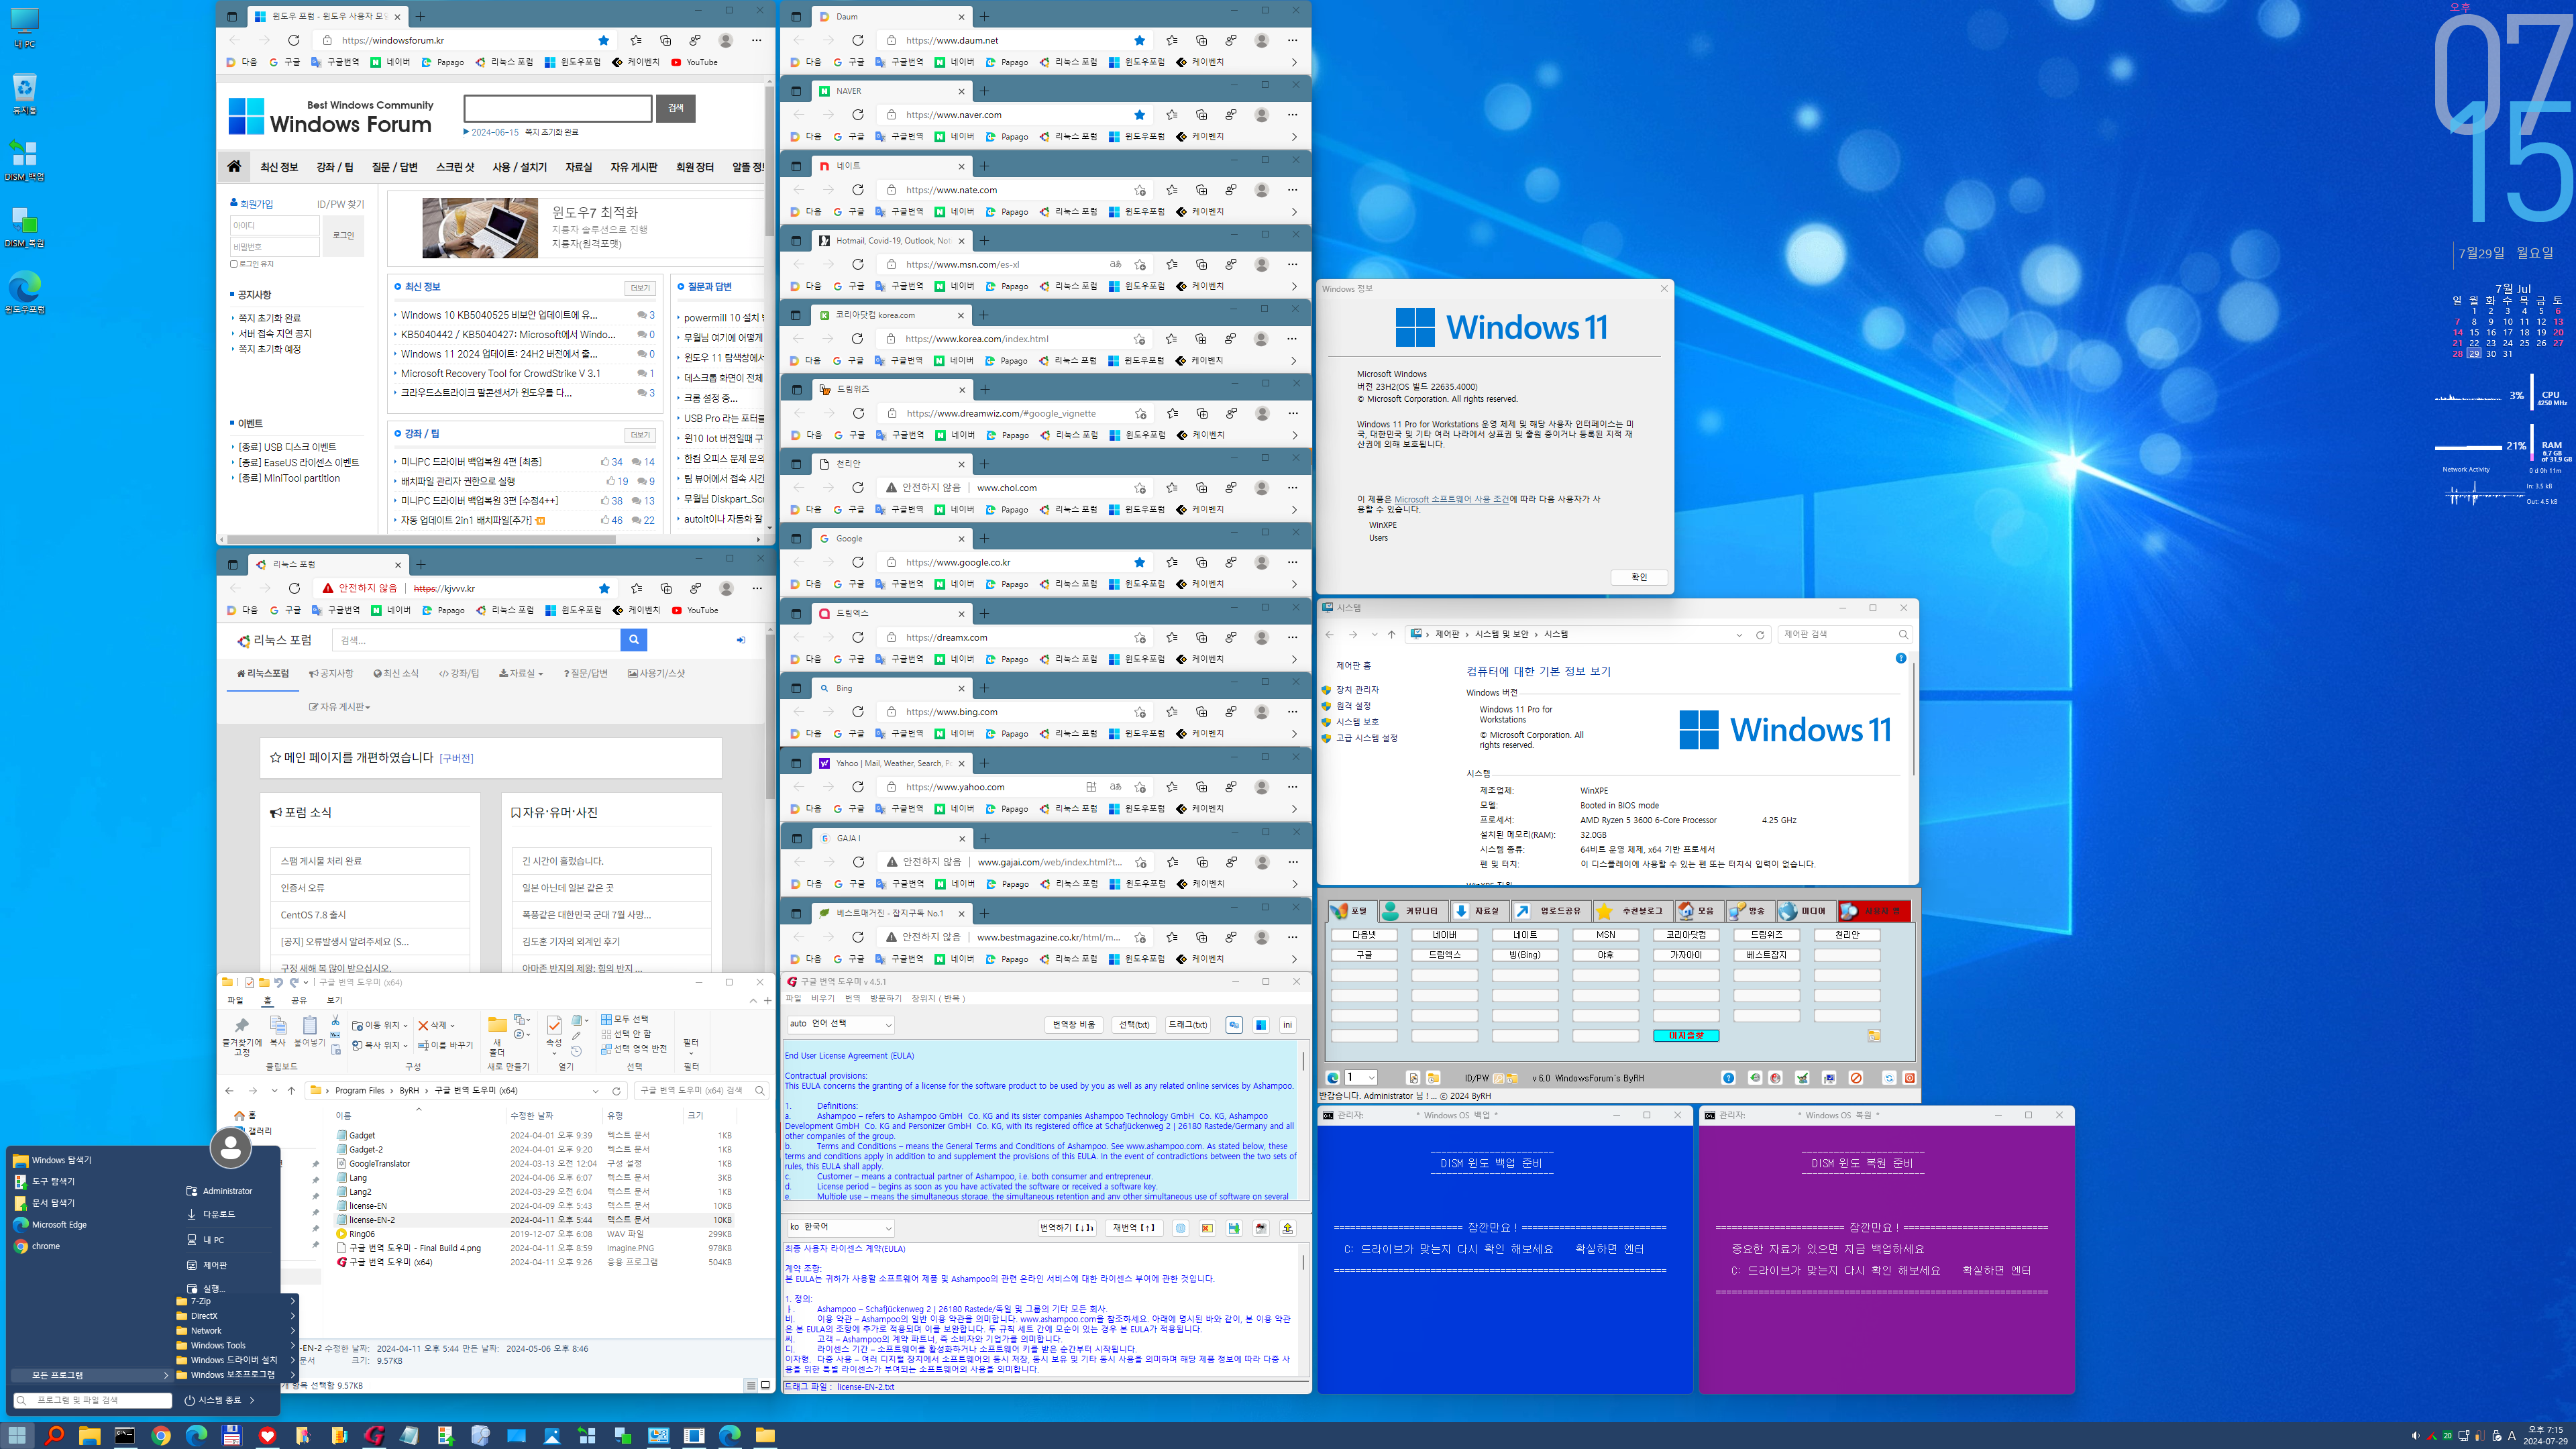
Task: Click the blue chat-bubble translate icon in translator
Action: pos(1234,1024)
